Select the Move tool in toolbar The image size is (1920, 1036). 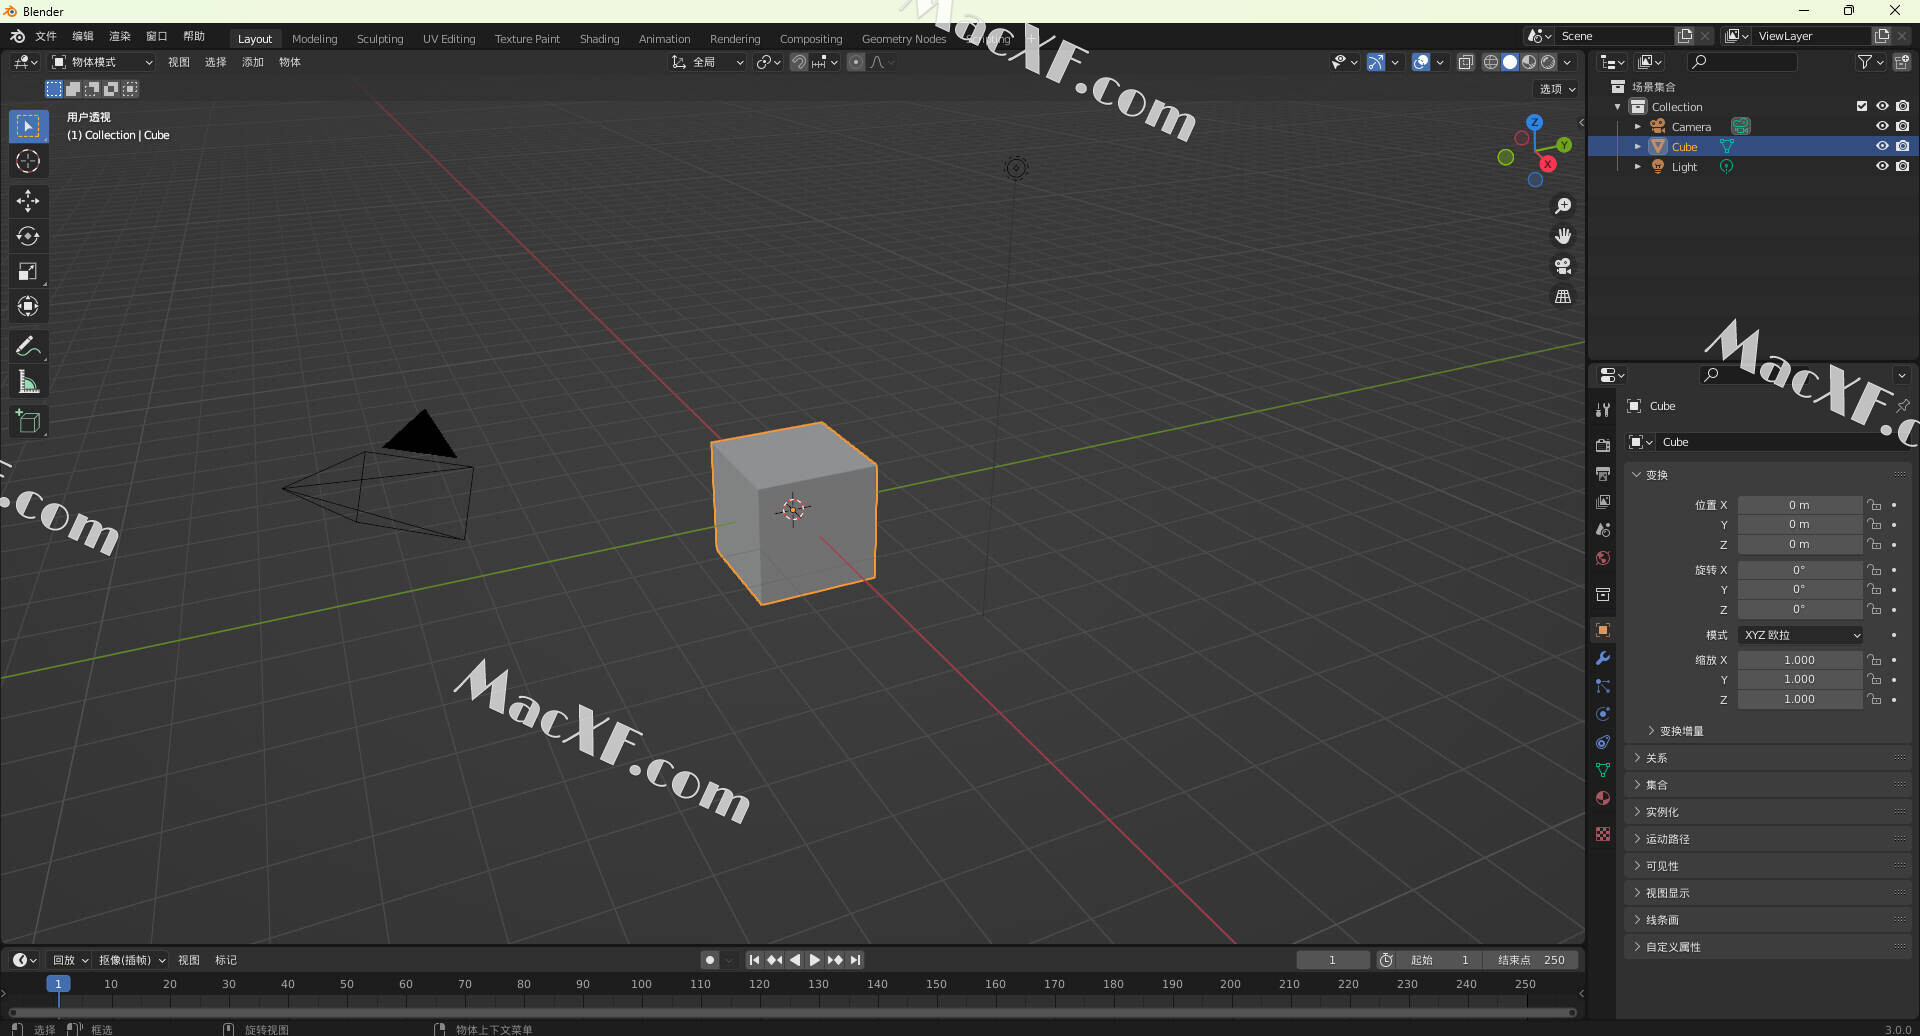[x=28, y=201]
